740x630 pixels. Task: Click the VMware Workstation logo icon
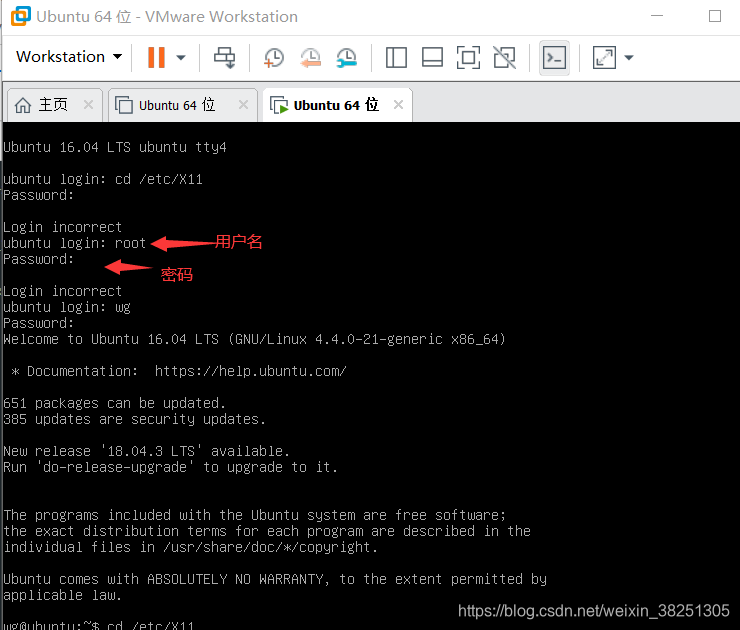(21, 16)
